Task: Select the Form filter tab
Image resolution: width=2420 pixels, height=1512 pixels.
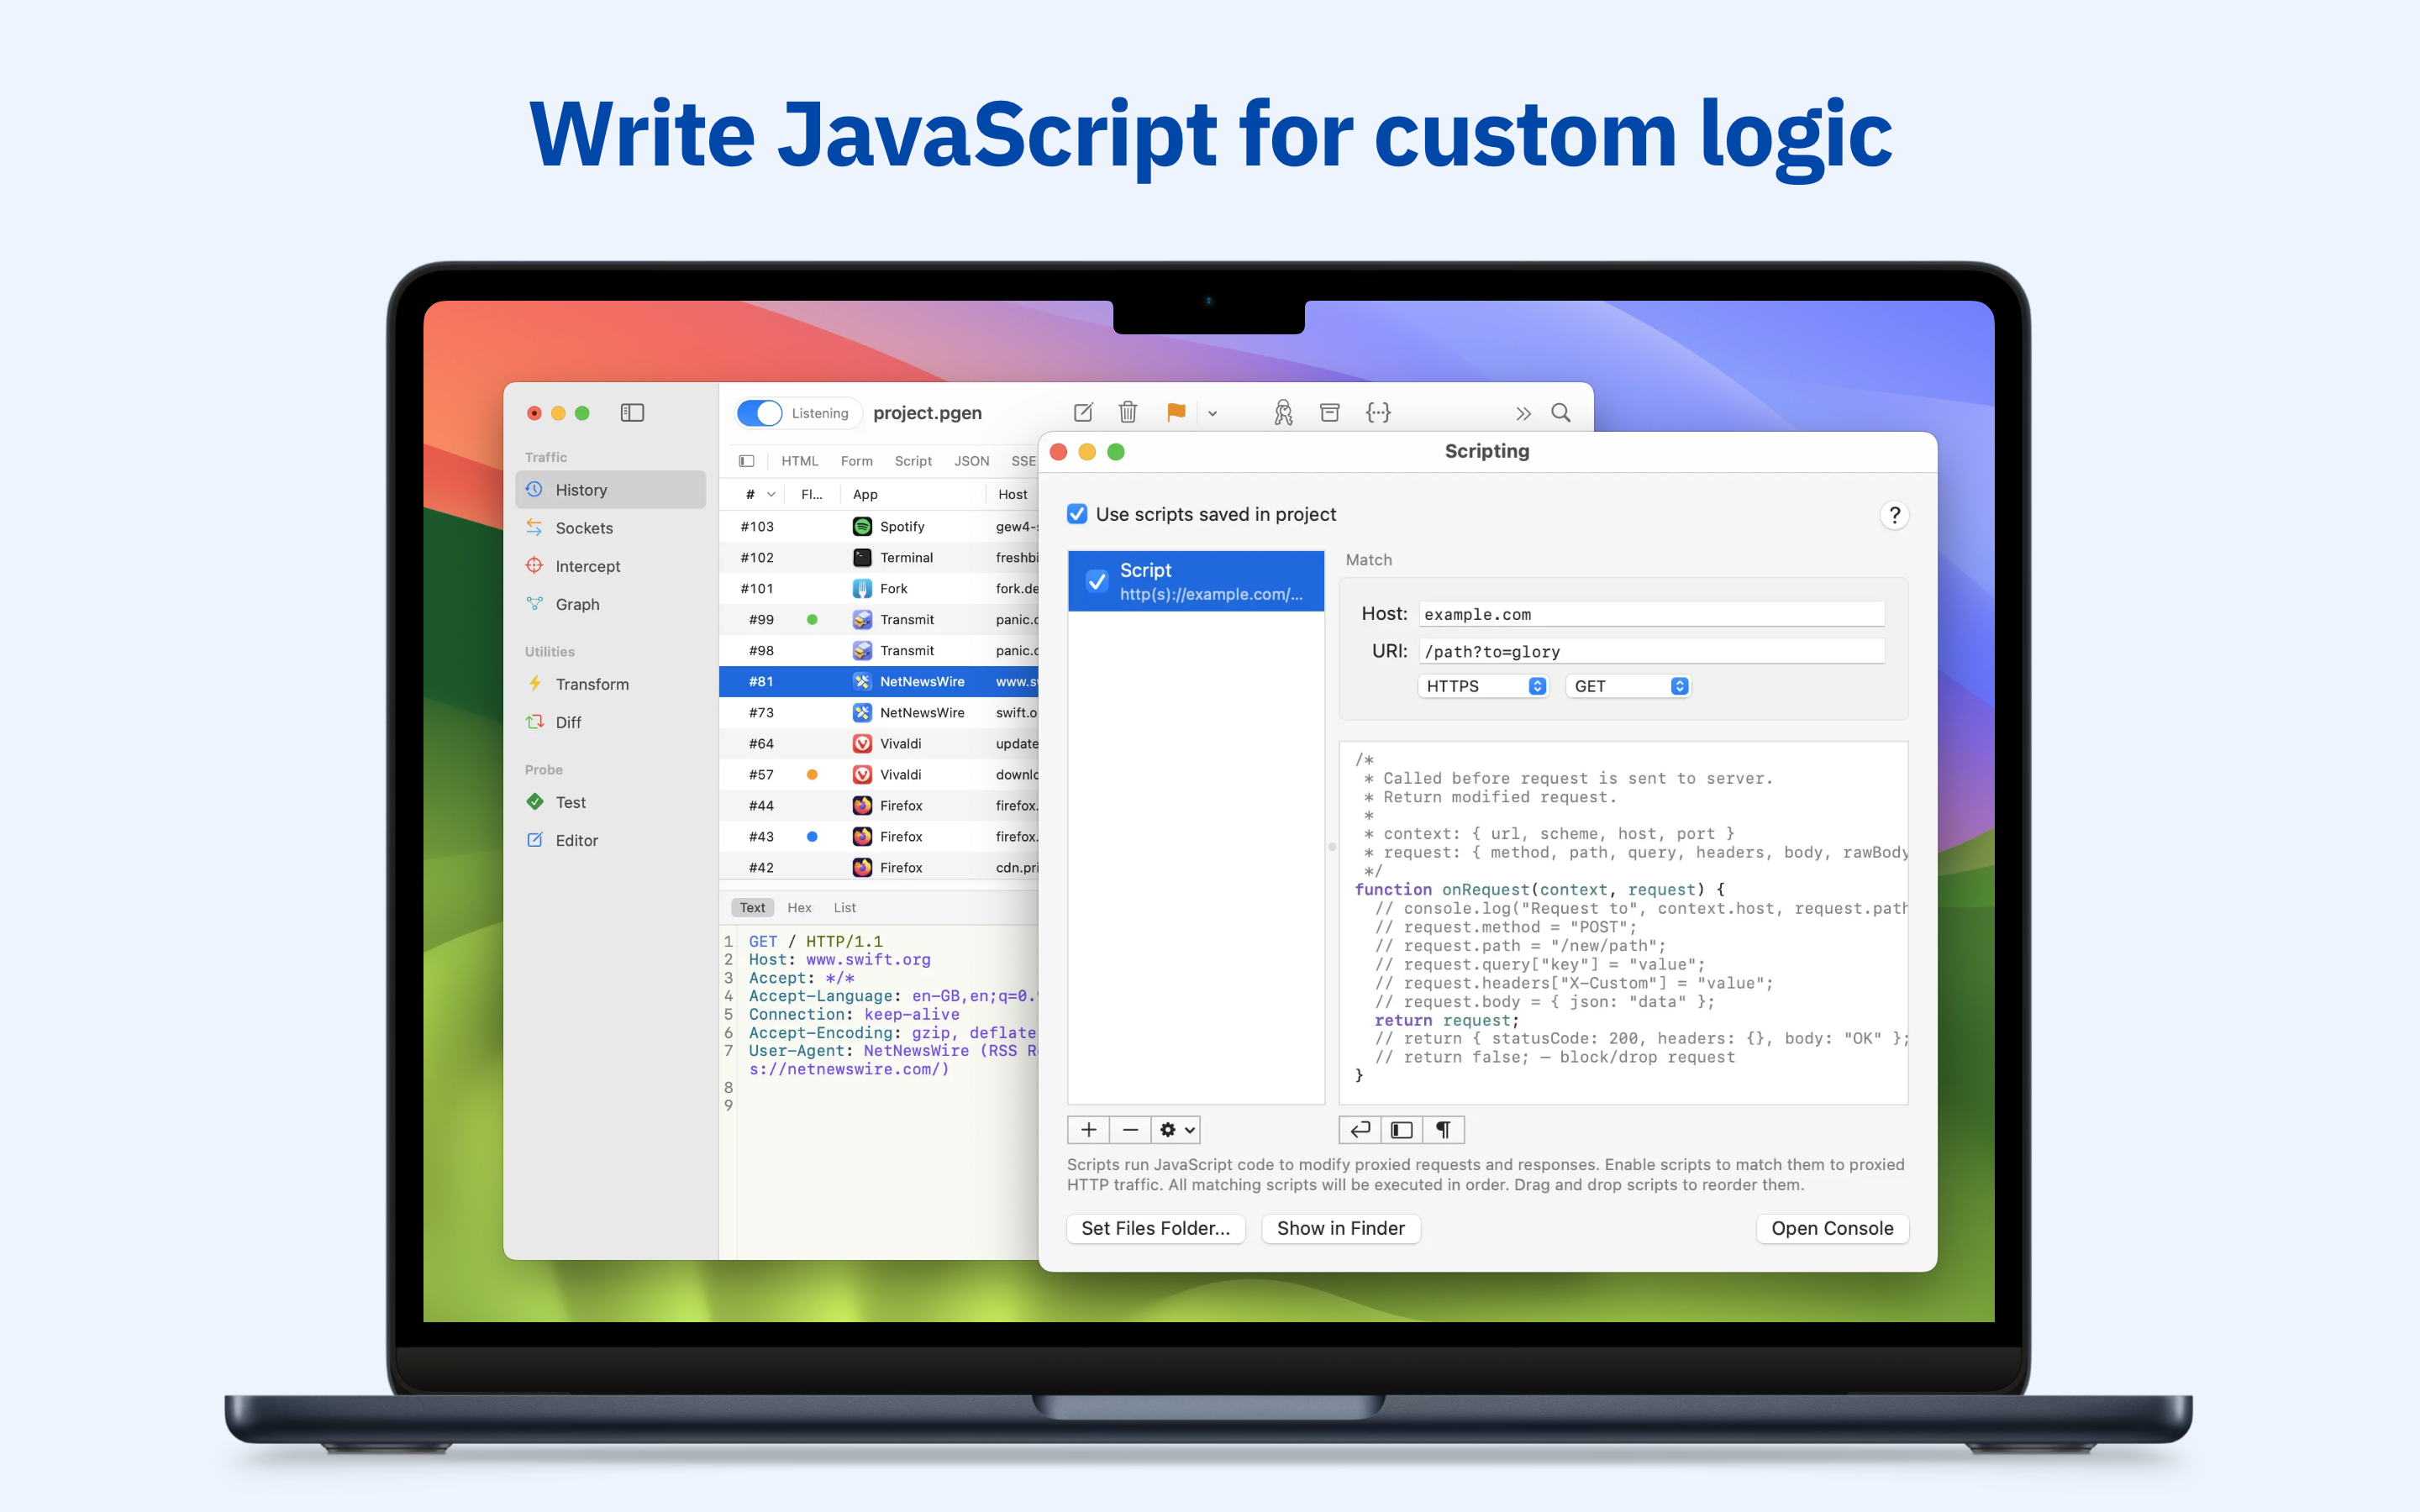Action: click(x=856, y=461)
